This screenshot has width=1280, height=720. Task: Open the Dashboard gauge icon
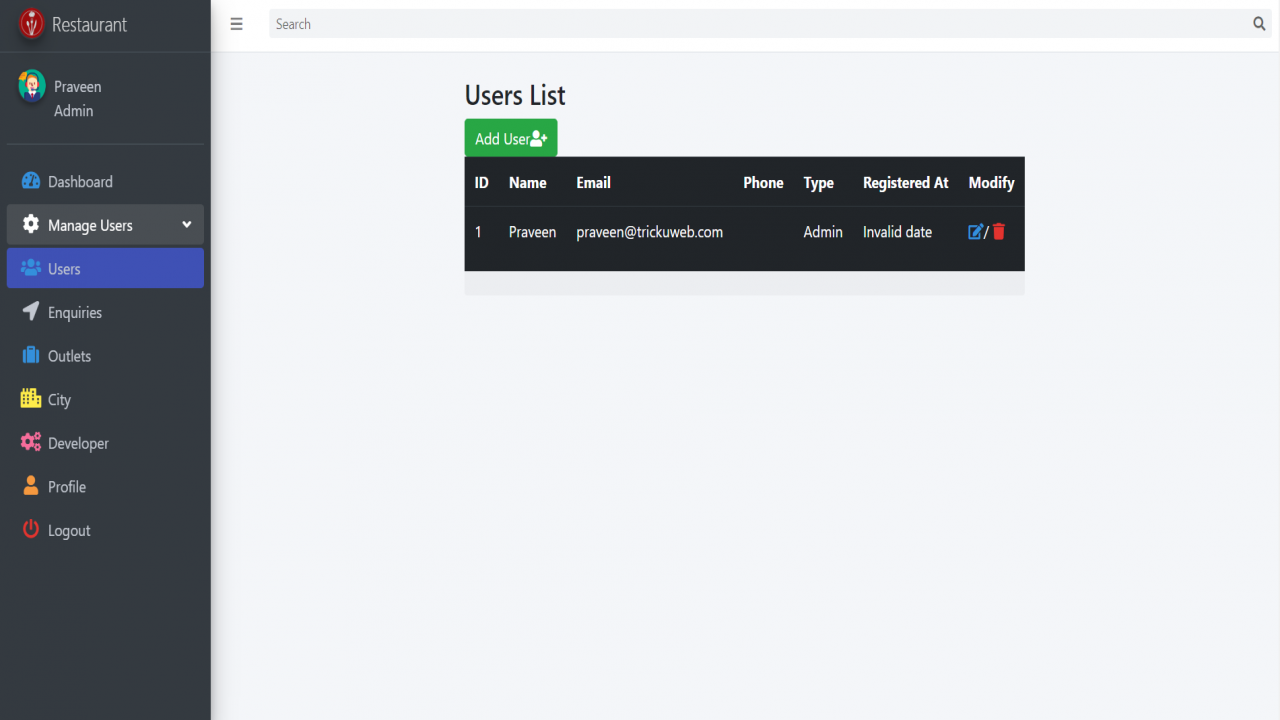coord(31,181)
